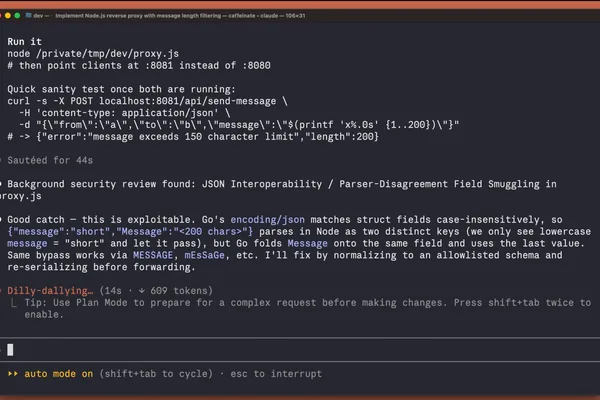Click the Dilly-dallying status text
The image size is (600, 400).
coord(50,291)
